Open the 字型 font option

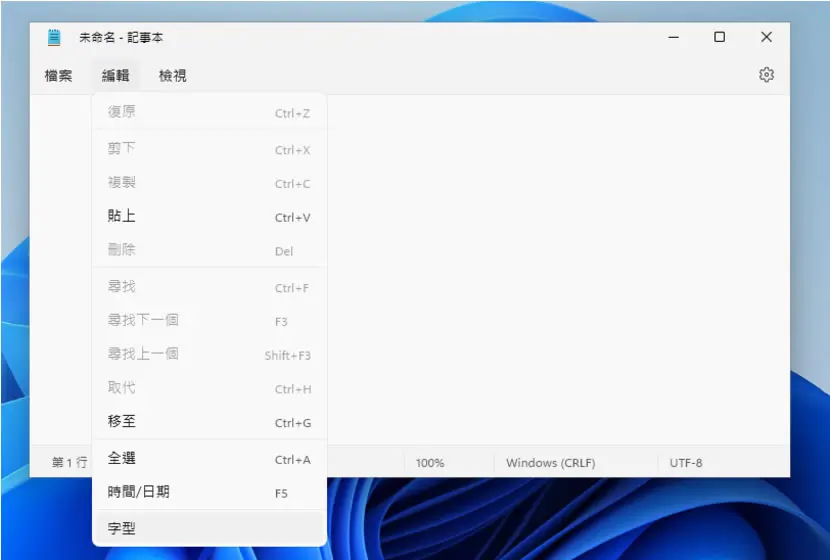tap(209, 528)
